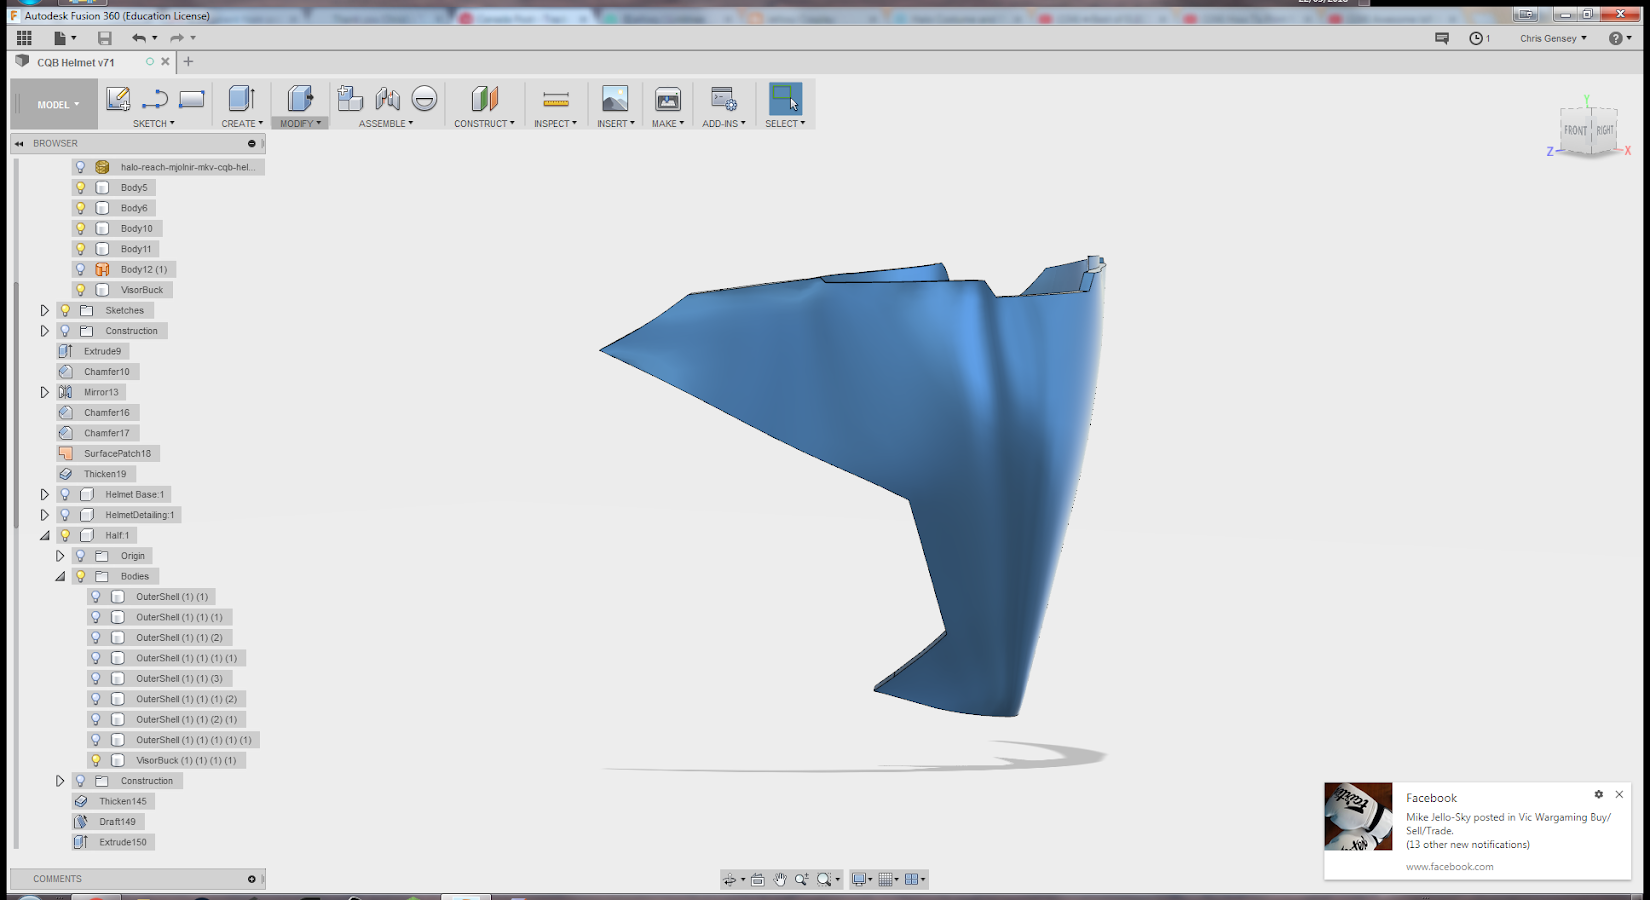
Task: Toggle lightbulb for Helmet Base:1 component
Action: pos(66,495)
